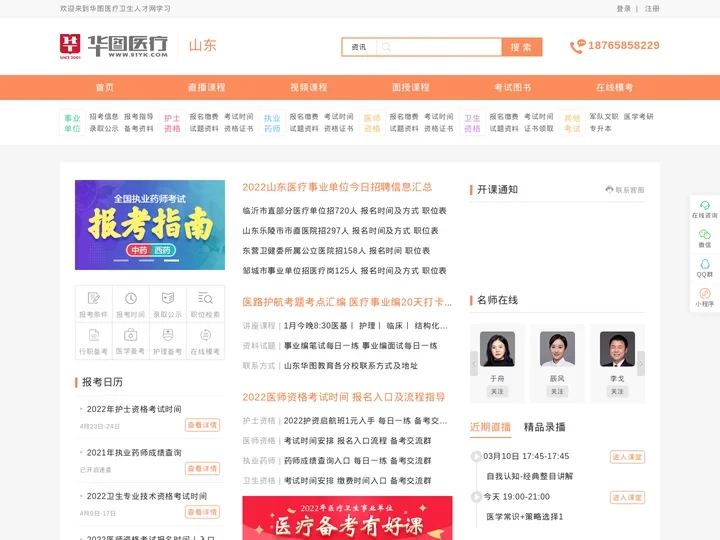Click the 联系客服 headset icon

point(609,190)
